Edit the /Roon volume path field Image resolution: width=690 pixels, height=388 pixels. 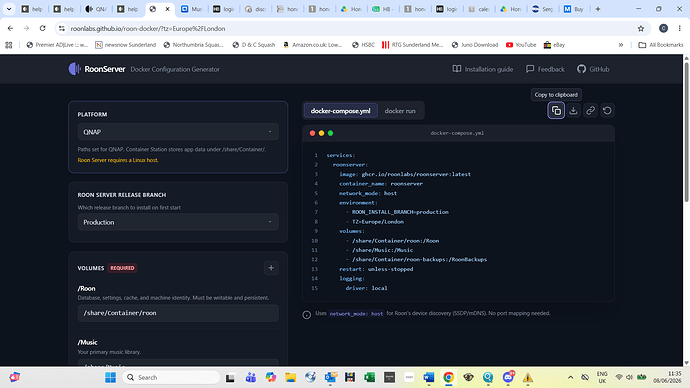178,313
